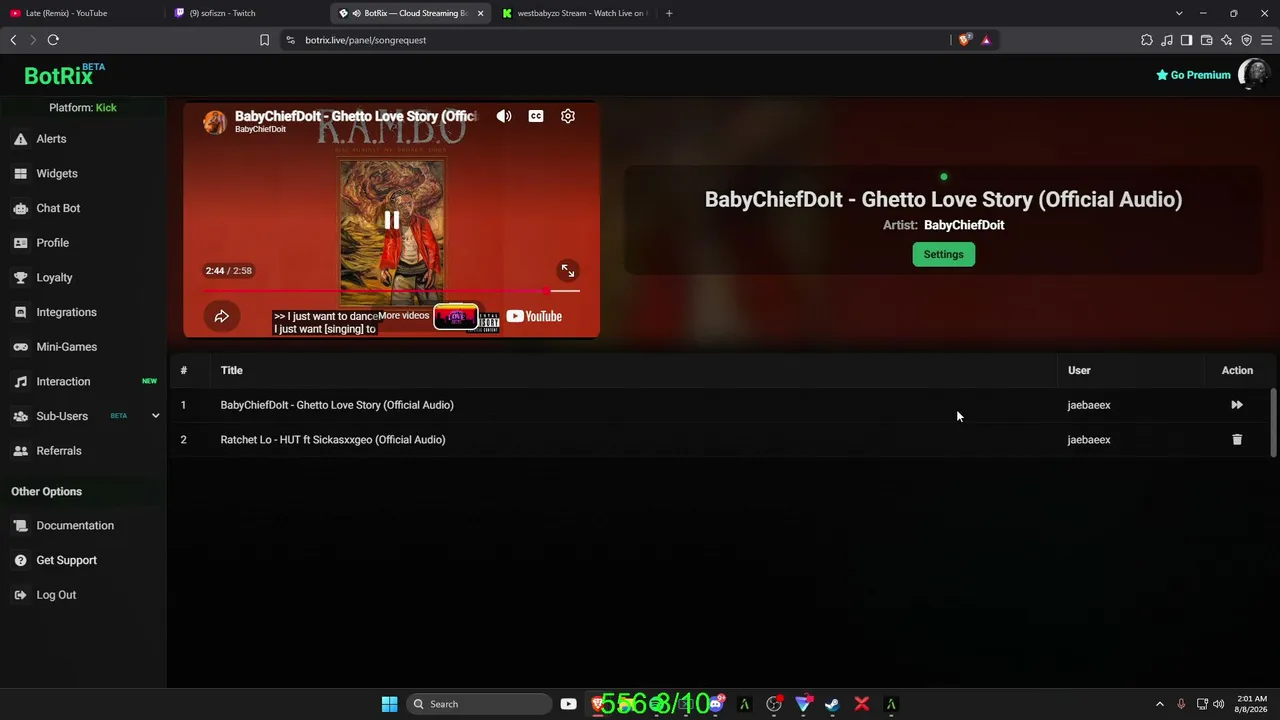Open Brave Shields lion icon
This screenshot has width=1280, height=720.
pyautogui.click(x=964, y=40)
